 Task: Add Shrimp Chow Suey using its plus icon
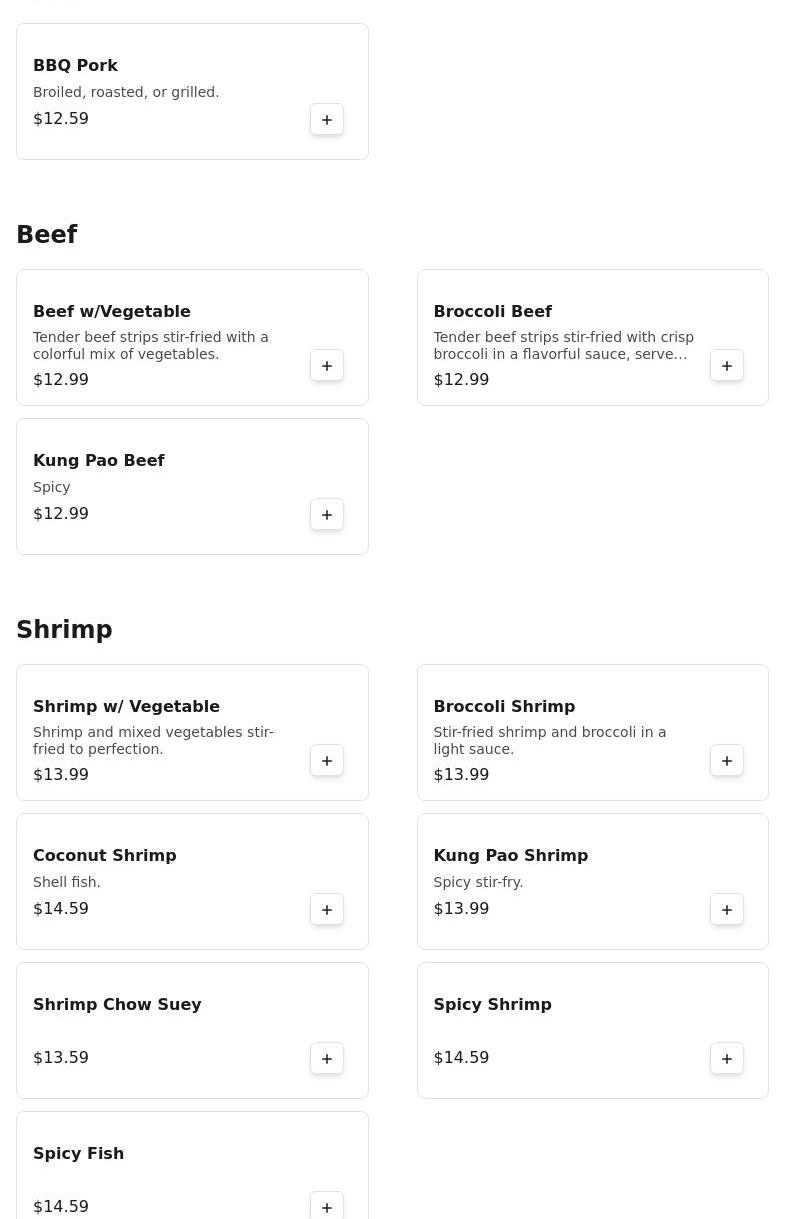click(327, 1059)
